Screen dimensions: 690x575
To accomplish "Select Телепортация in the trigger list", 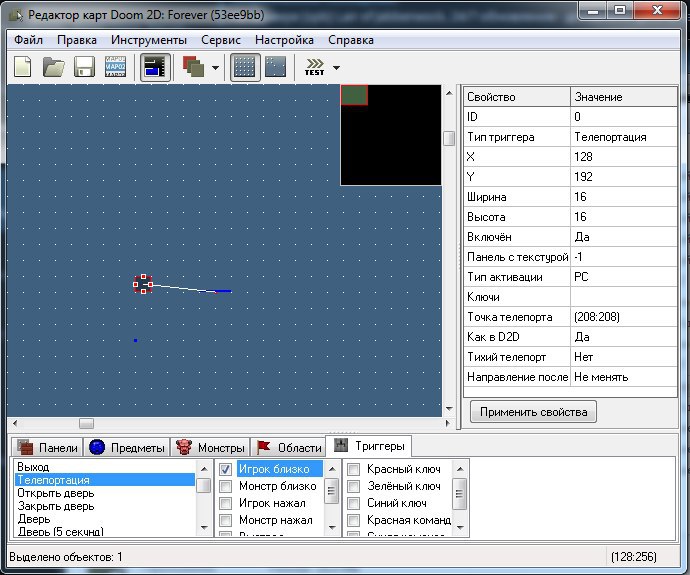I will tap(105, 480).
